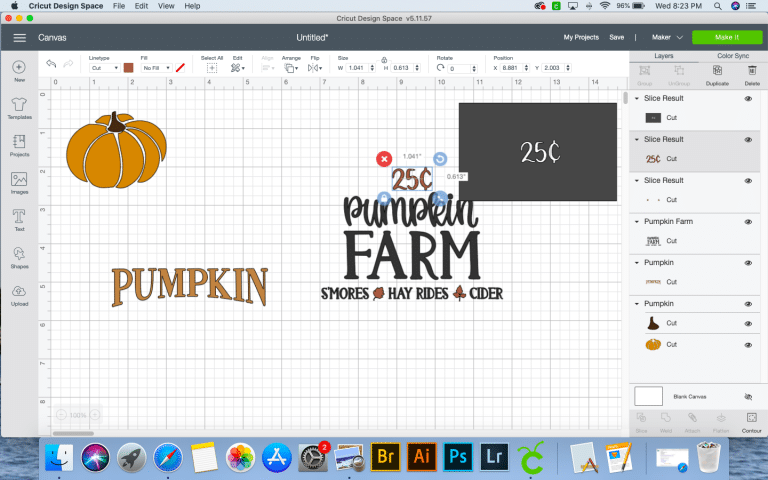The image size is (768, 480).
Task: Click the Select All icon
Action: pyautogui.click(x=212, y=68)
